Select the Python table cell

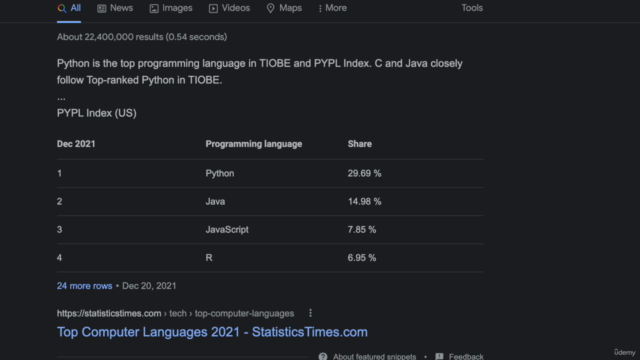(x=220, y=173)
